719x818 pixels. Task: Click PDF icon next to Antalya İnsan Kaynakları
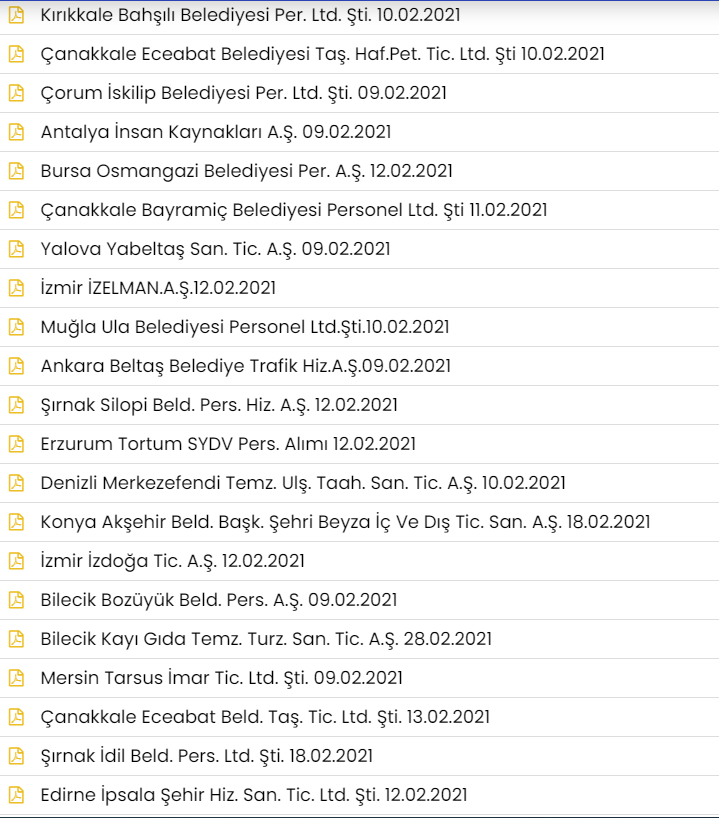tap(16, 132)
